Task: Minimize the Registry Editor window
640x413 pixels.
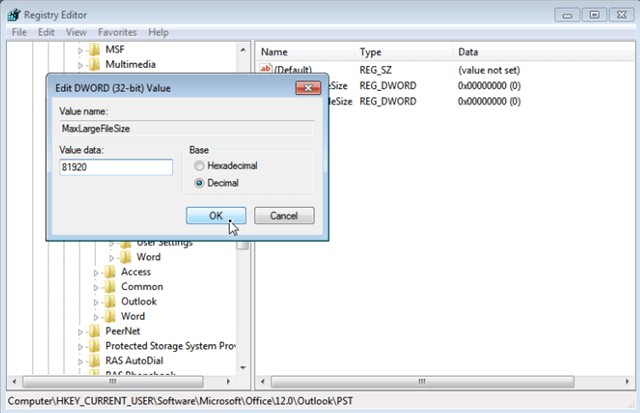Action: [x=567, y=15]
